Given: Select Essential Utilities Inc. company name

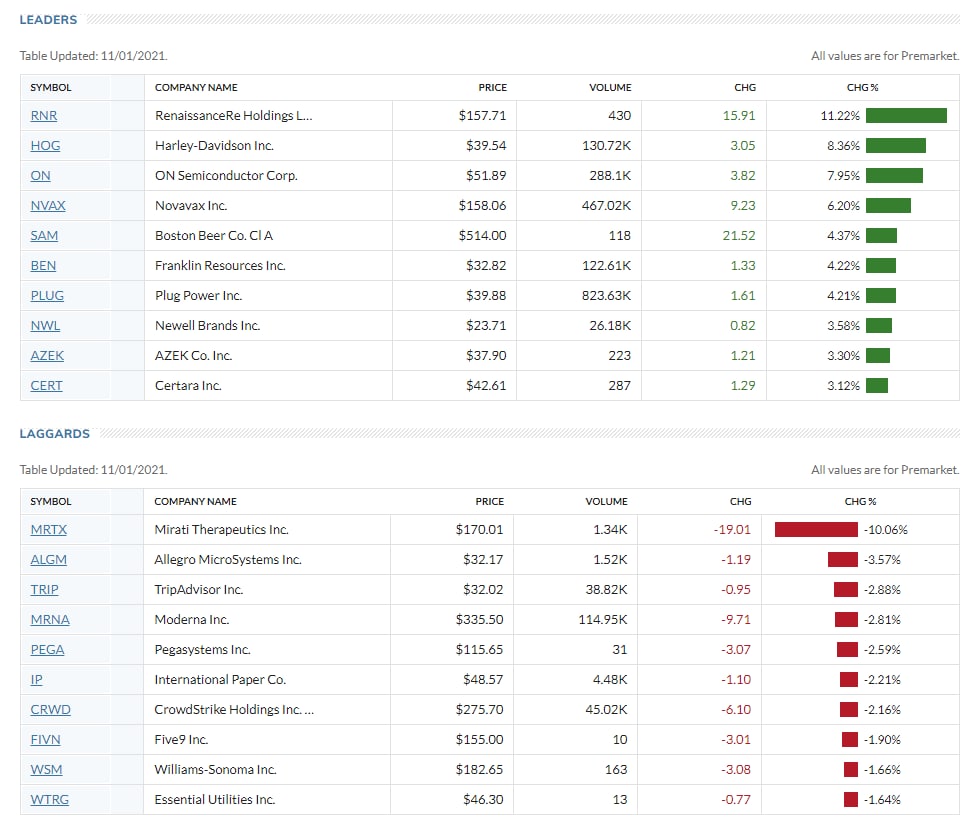Looking at the screenshot, I should 215,799.
